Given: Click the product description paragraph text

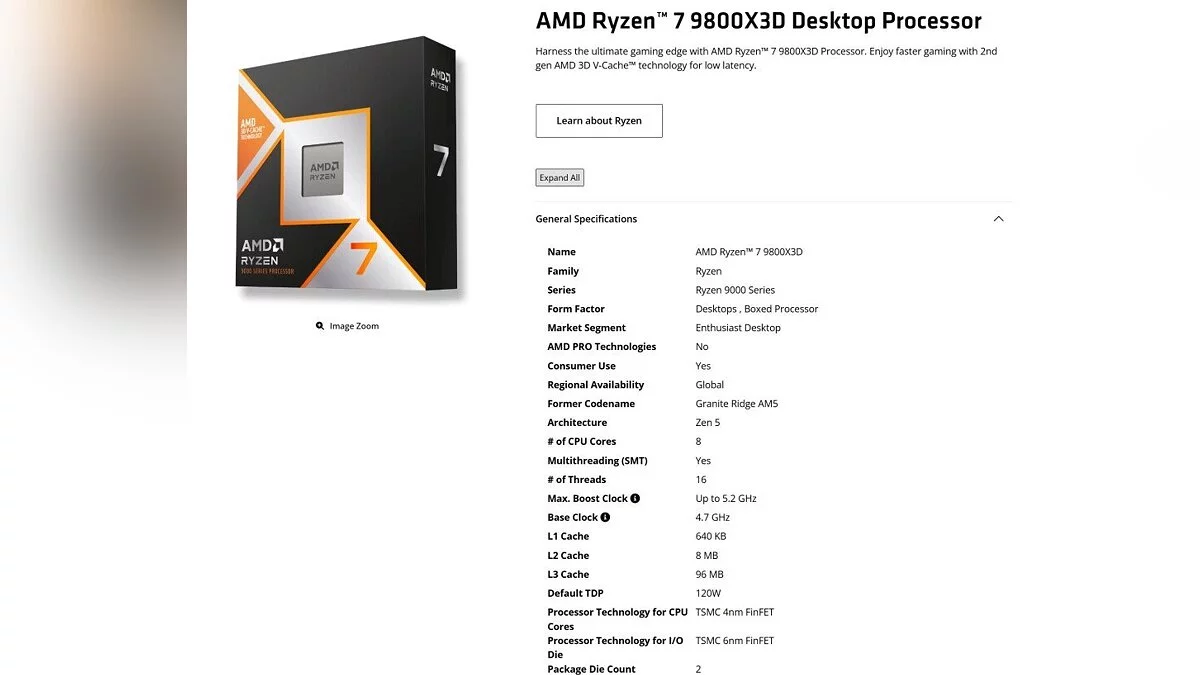Looking at the screenshot, I should (x=766, y=58).
